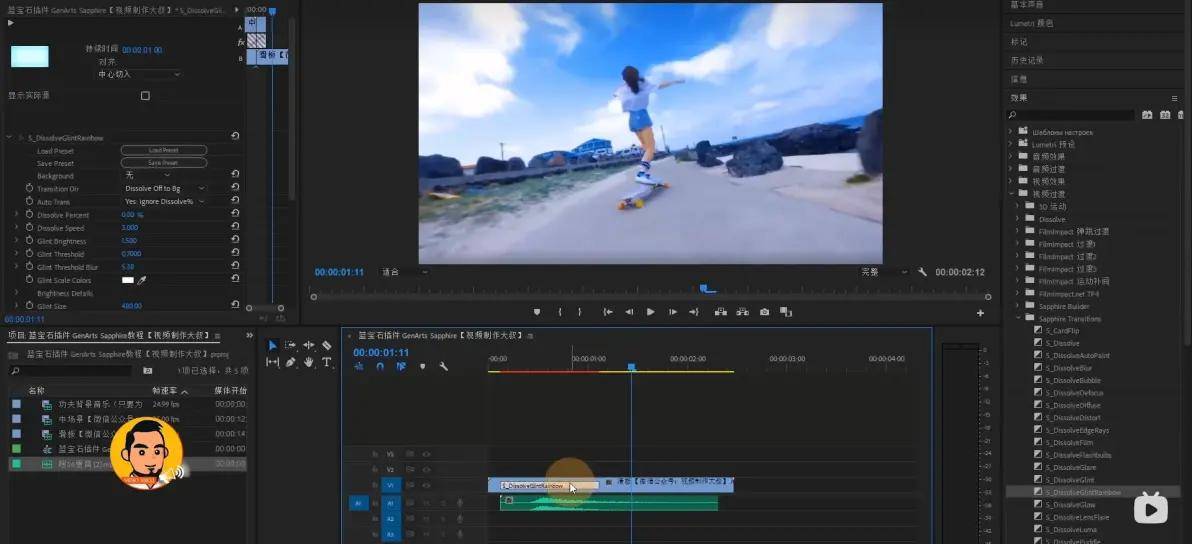Select the Type tool
This screenshot has height=544, width=1192.
pyautogui.click(x=327, y=362)
